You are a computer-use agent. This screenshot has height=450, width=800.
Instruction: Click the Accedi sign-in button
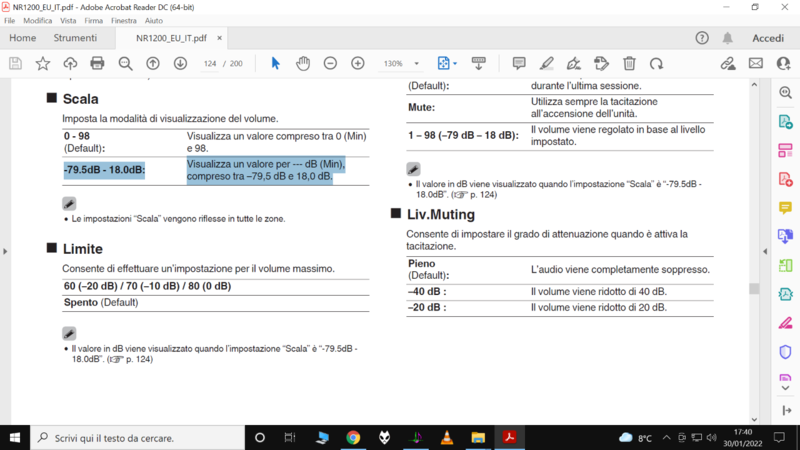[768, 38]
